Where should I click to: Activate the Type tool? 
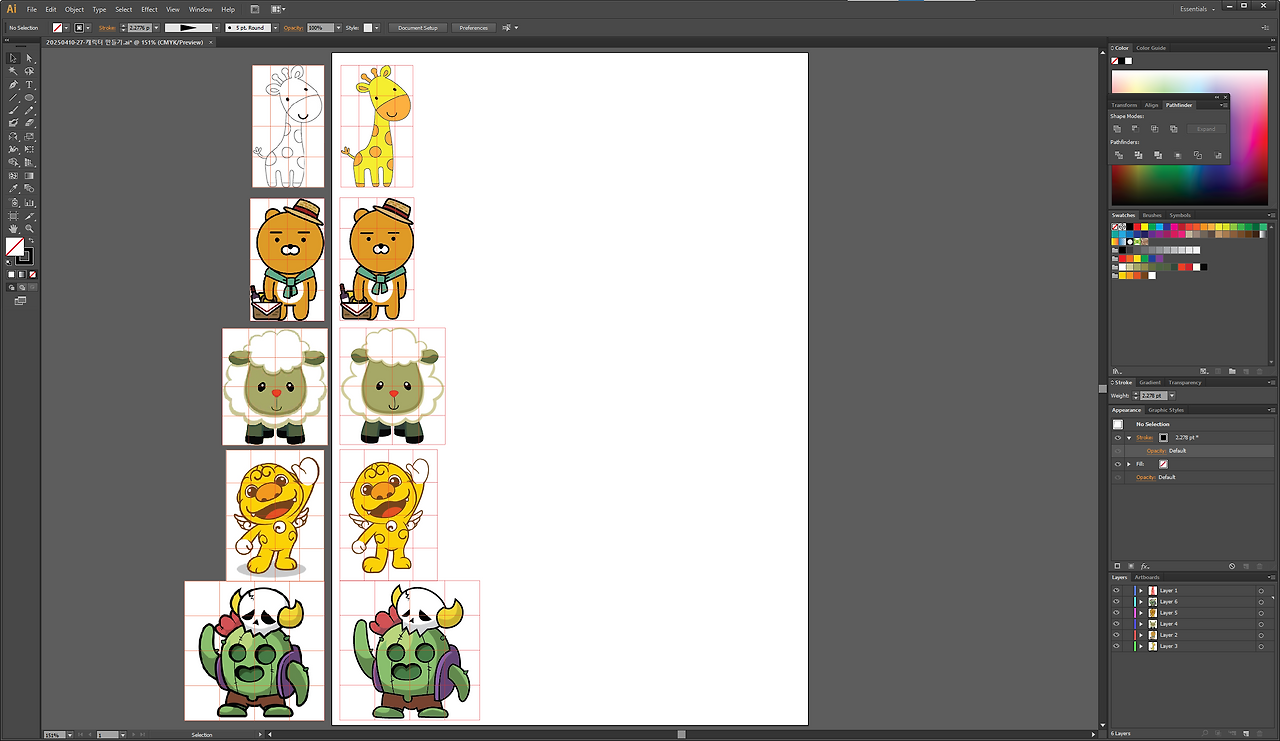(29, 84)
